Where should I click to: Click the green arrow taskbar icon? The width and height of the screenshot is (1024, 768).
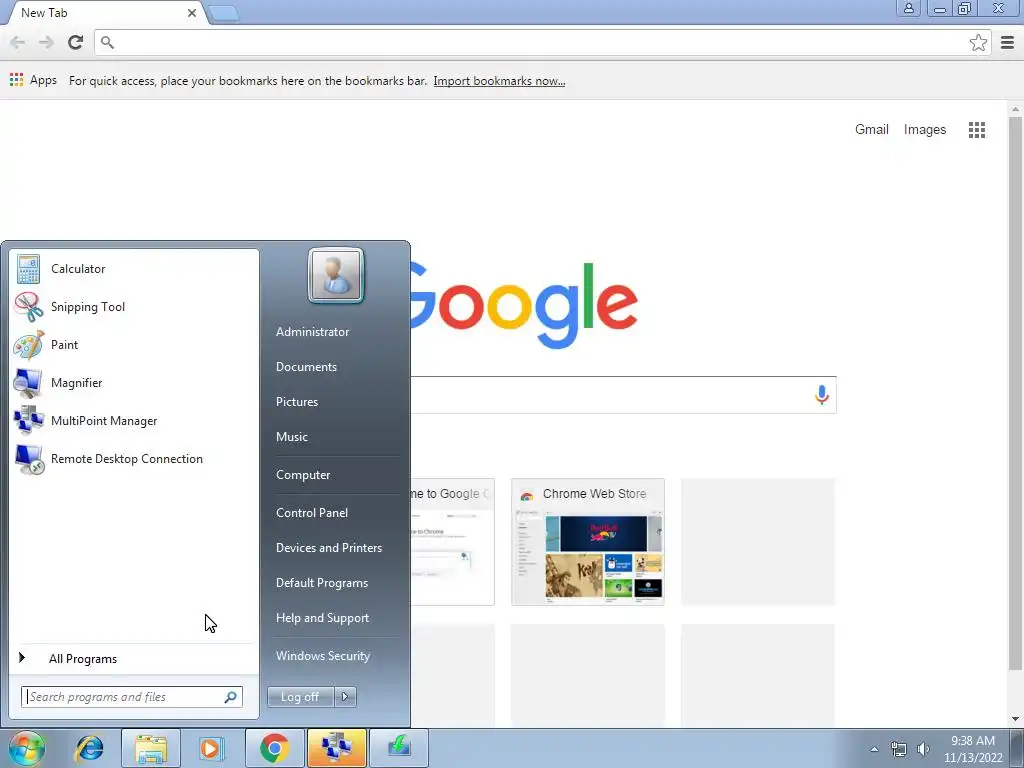398,748
